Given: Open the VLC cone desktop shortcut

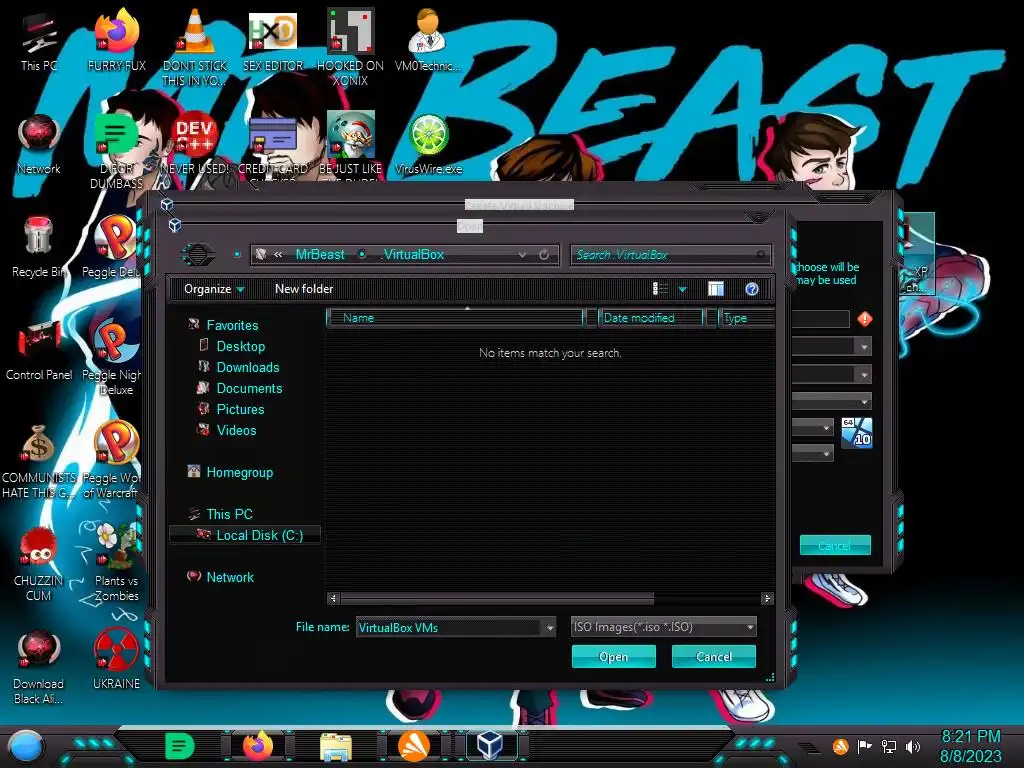Looking at the screenshot, I should (x=195, y=47).
